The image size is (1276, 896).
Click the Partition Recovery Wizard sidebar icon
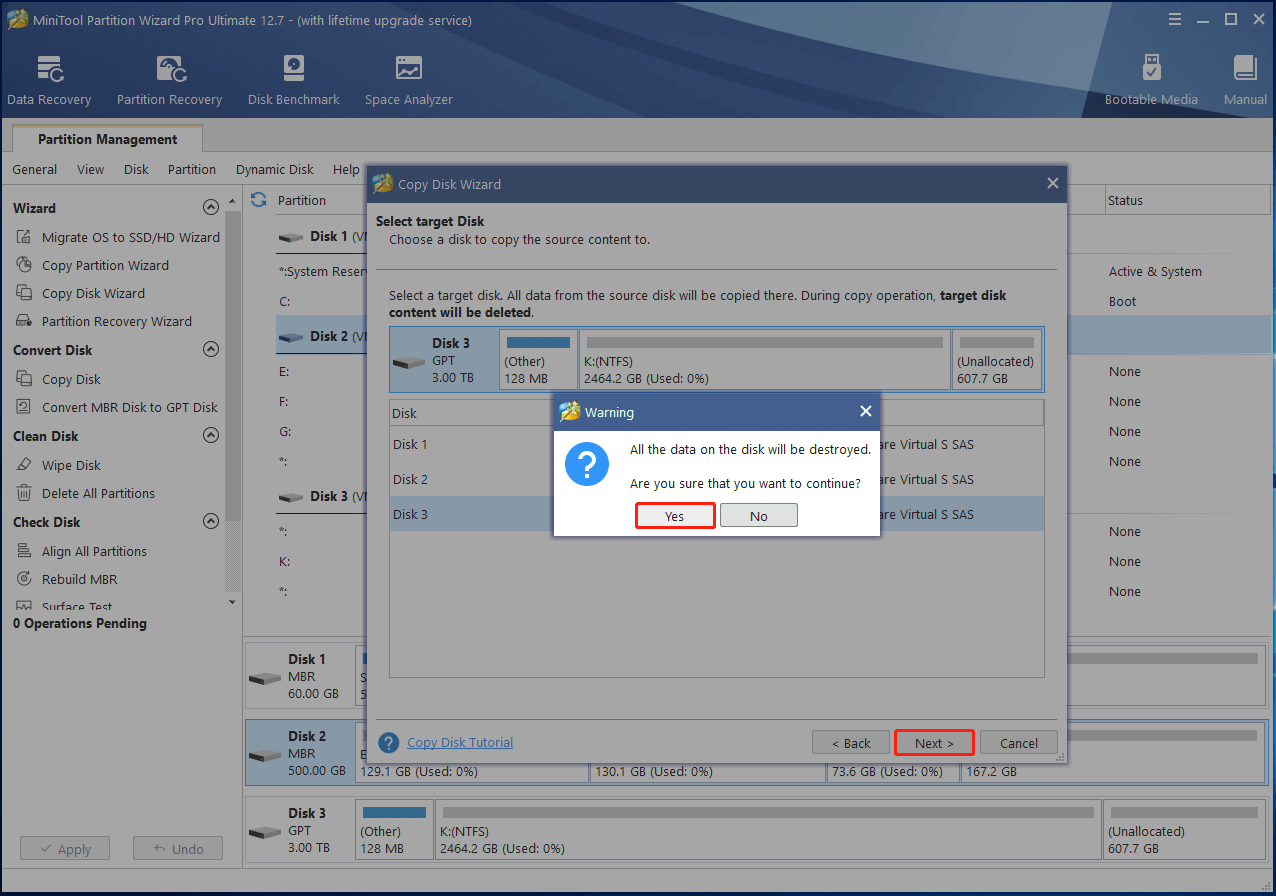click(x=24, y=321)
